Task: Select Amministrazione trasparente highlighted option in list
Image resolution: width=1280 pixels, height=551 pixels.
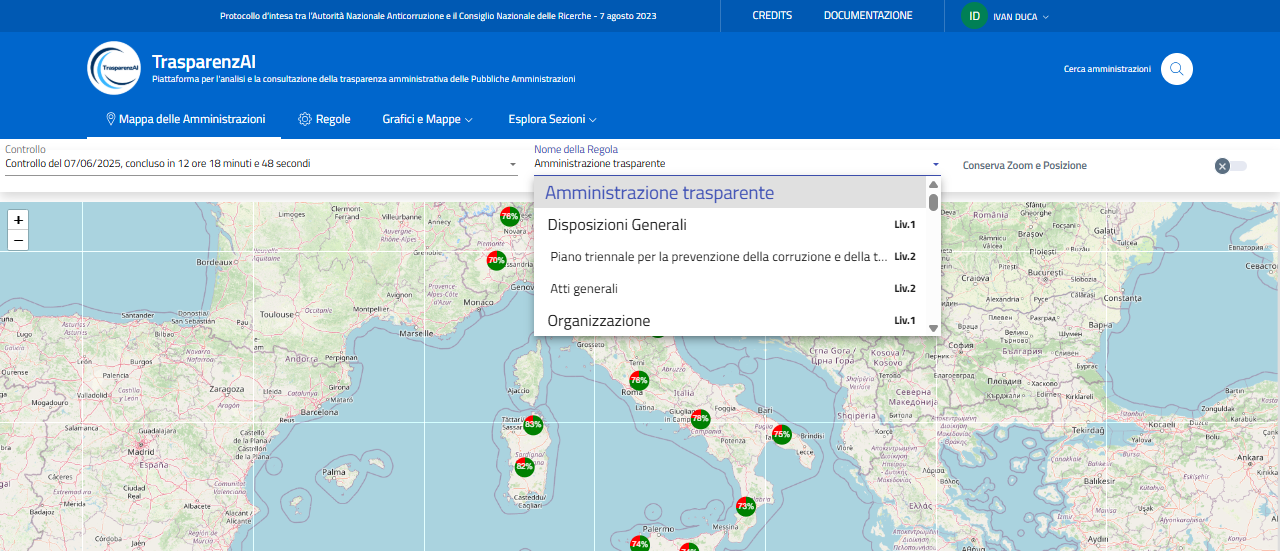Action: tap(730, 192)
